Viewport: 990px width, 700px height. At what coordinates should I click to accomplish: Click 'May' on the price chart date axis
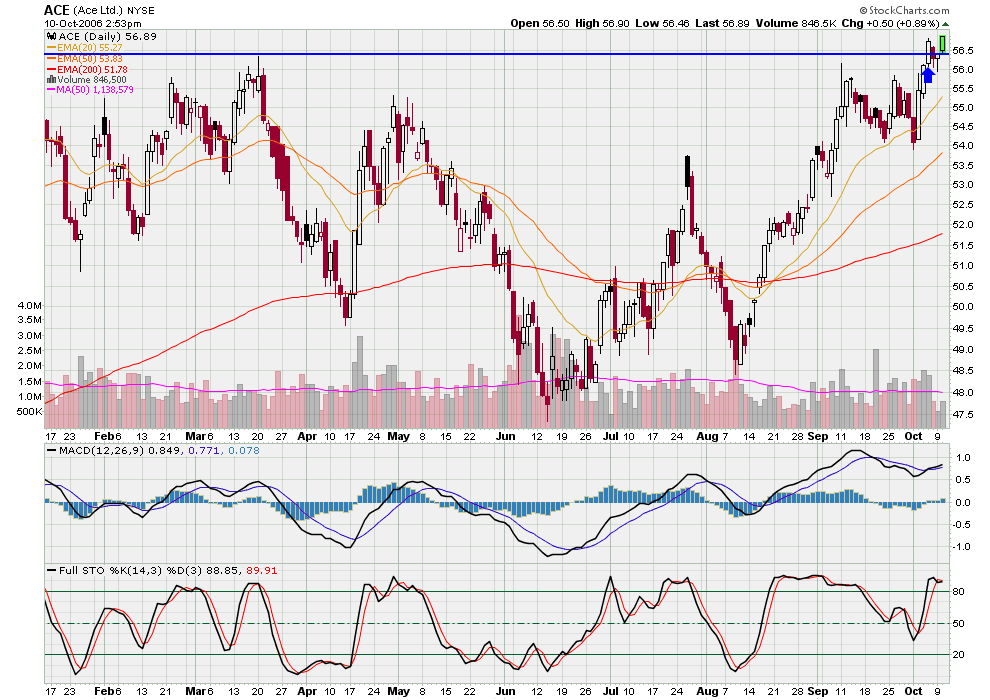click(x=398, y=436)
